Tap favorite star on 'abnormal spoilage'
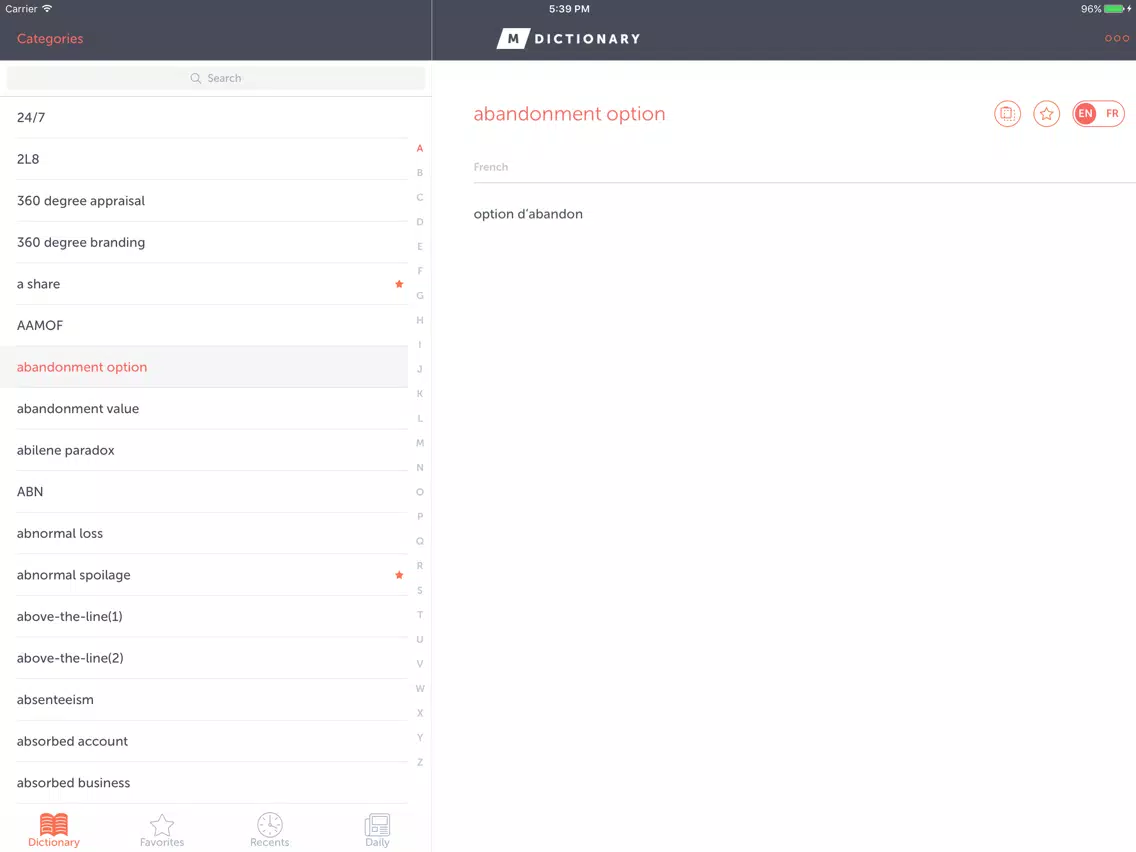The width and height of the screenshot is (1136, 852). pos(399,575)
